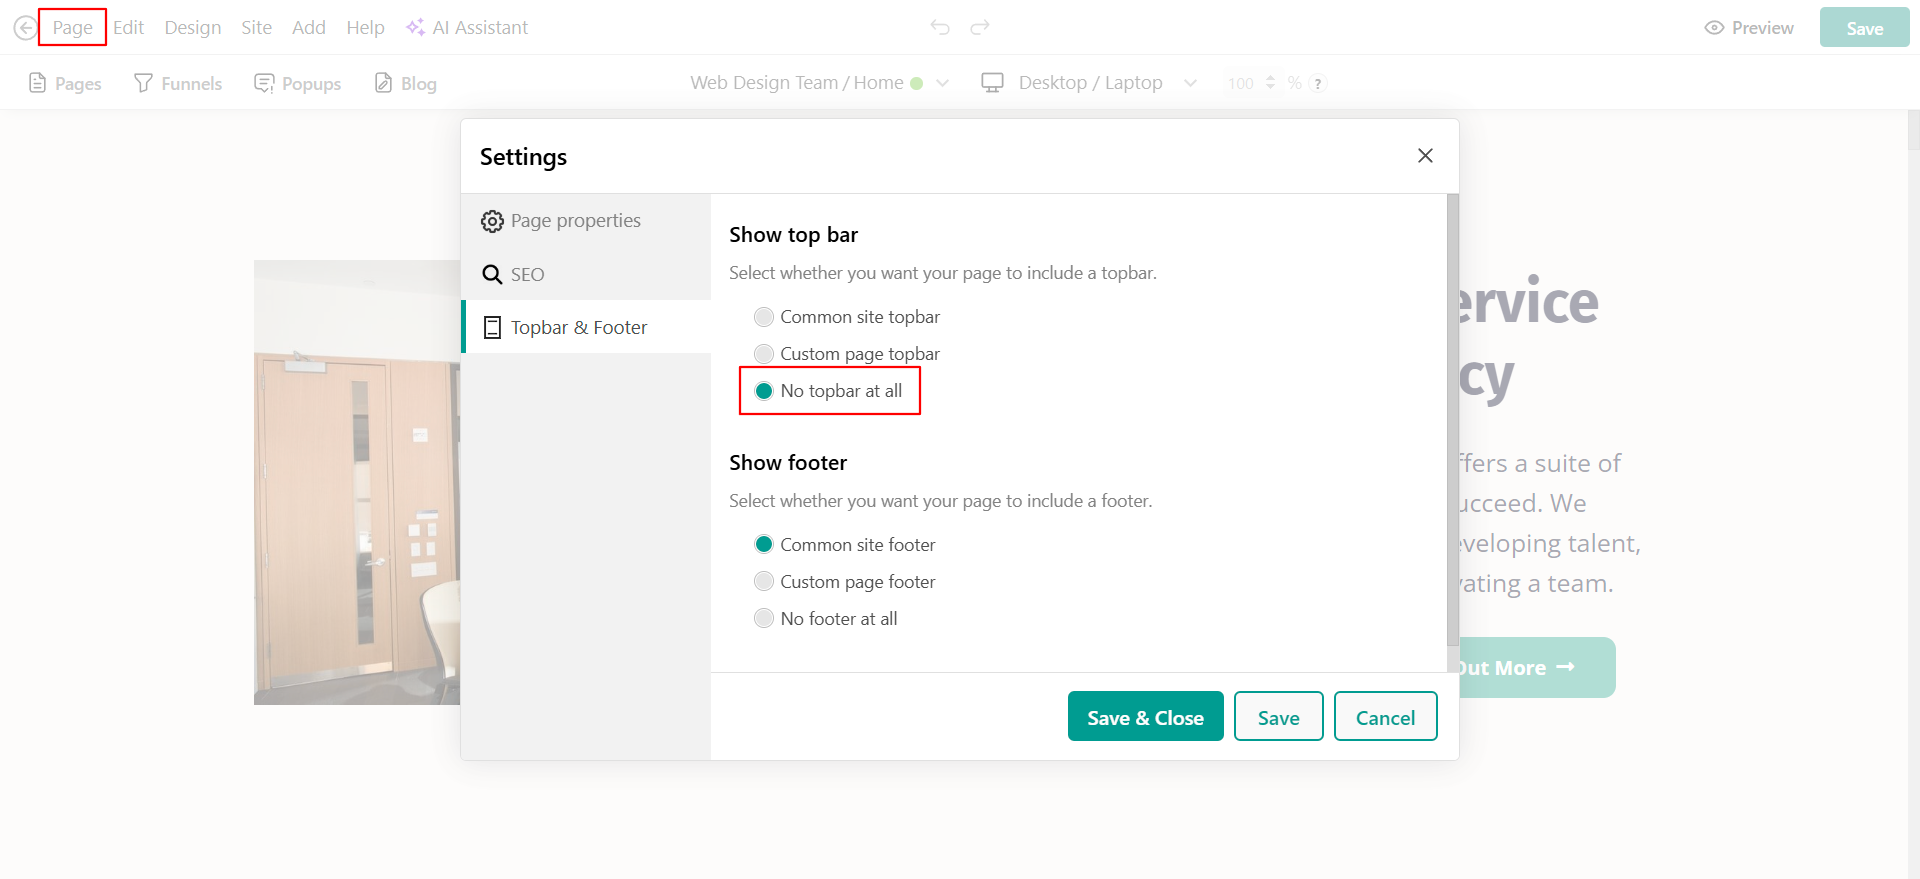Click the zoom help question mark icon
Viewport: 1920px width, 879px height.
coord(1318,84)
